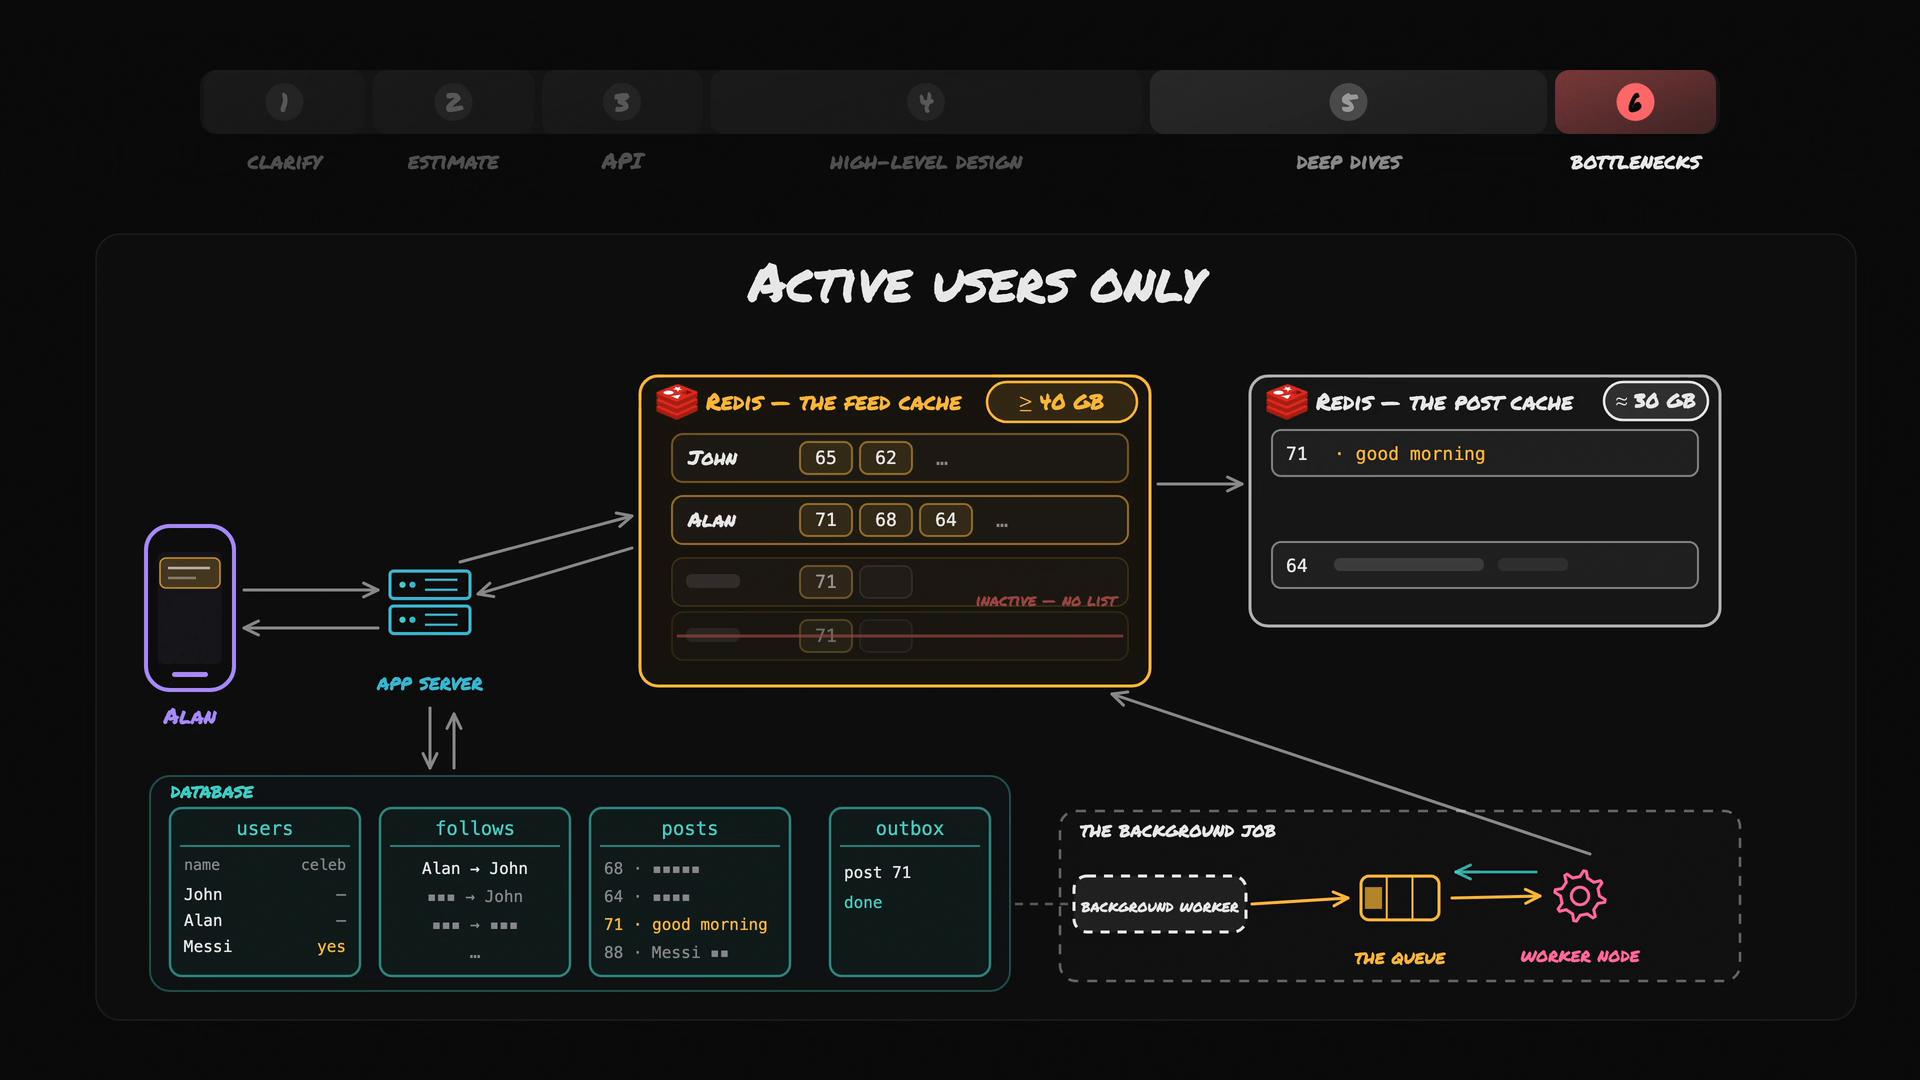
Task: Click post 71 'good morning' cache entry
Action: (1485, 454)
